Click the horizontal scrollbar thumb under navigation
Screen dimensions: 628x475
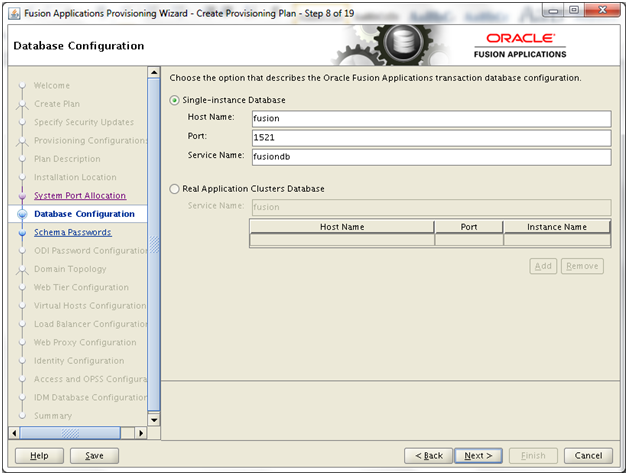[x=70, y=433]
